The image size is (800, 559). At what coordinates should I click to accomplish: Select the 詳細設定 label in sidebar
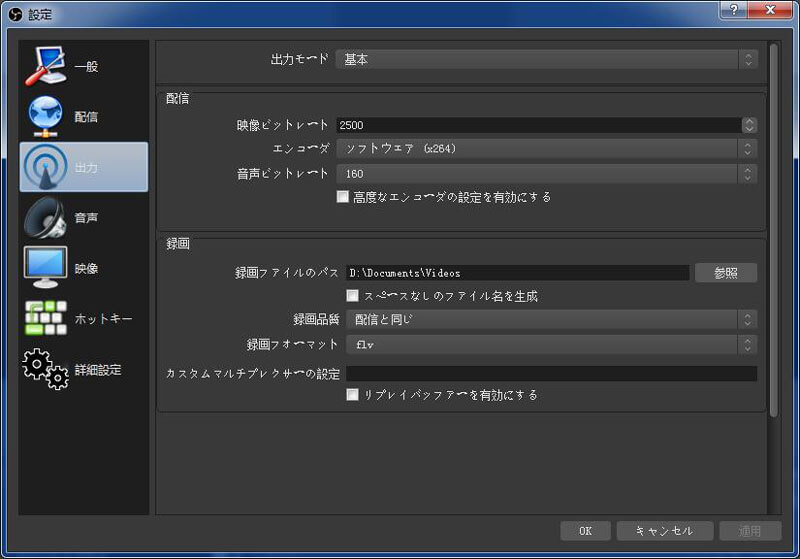click(x=98, y=370)
